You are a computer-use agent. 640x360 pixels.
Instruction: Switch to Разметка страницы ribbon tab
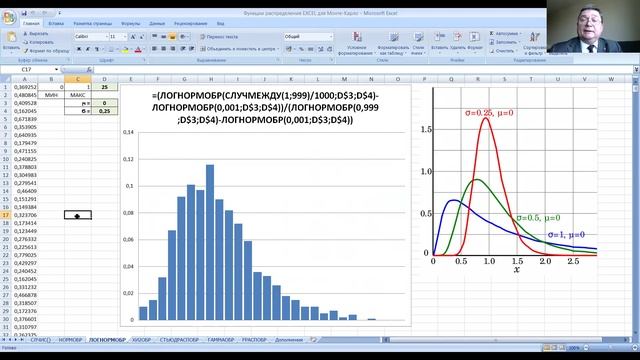(x=92, y=24)
